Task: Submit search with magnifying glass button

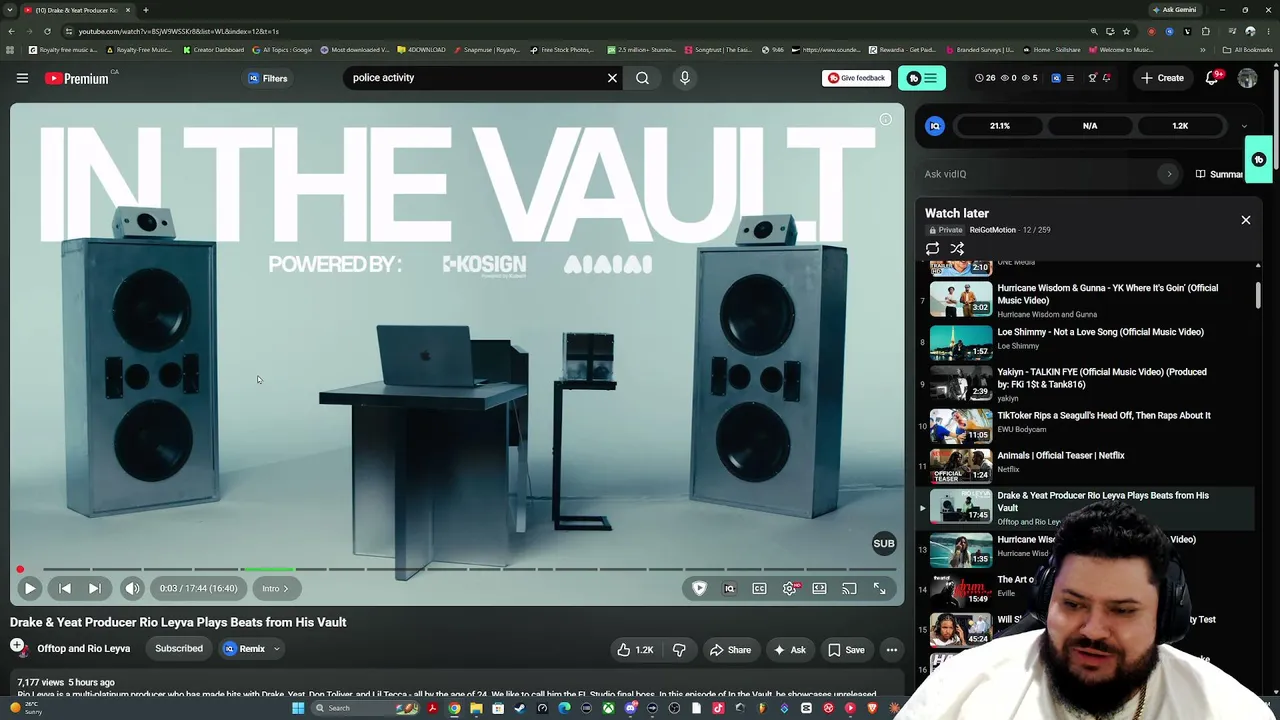Action: 642,78
